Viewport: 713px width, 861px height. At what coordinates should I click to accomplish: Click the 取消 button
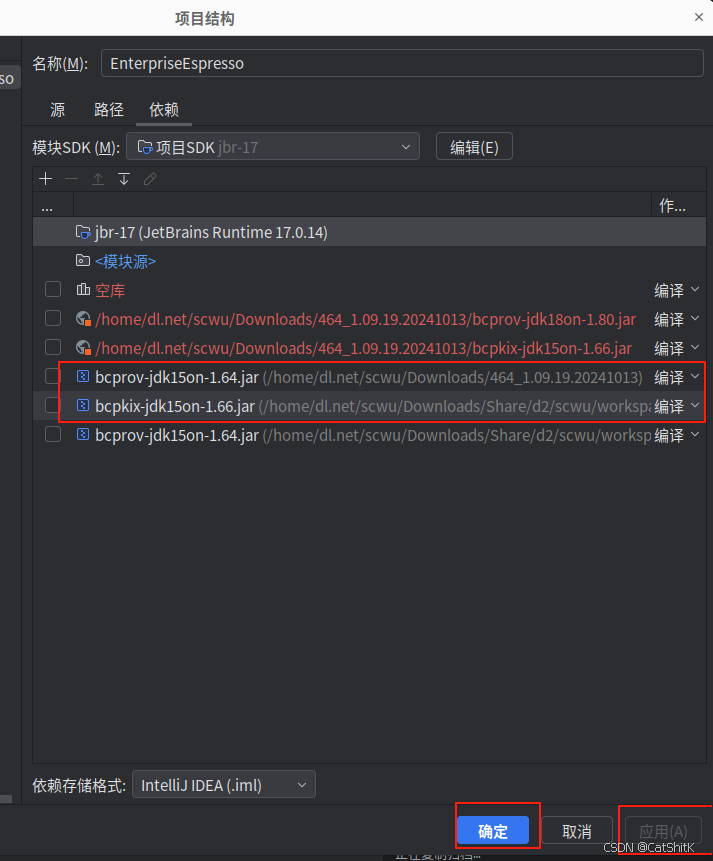pos(577,830)
